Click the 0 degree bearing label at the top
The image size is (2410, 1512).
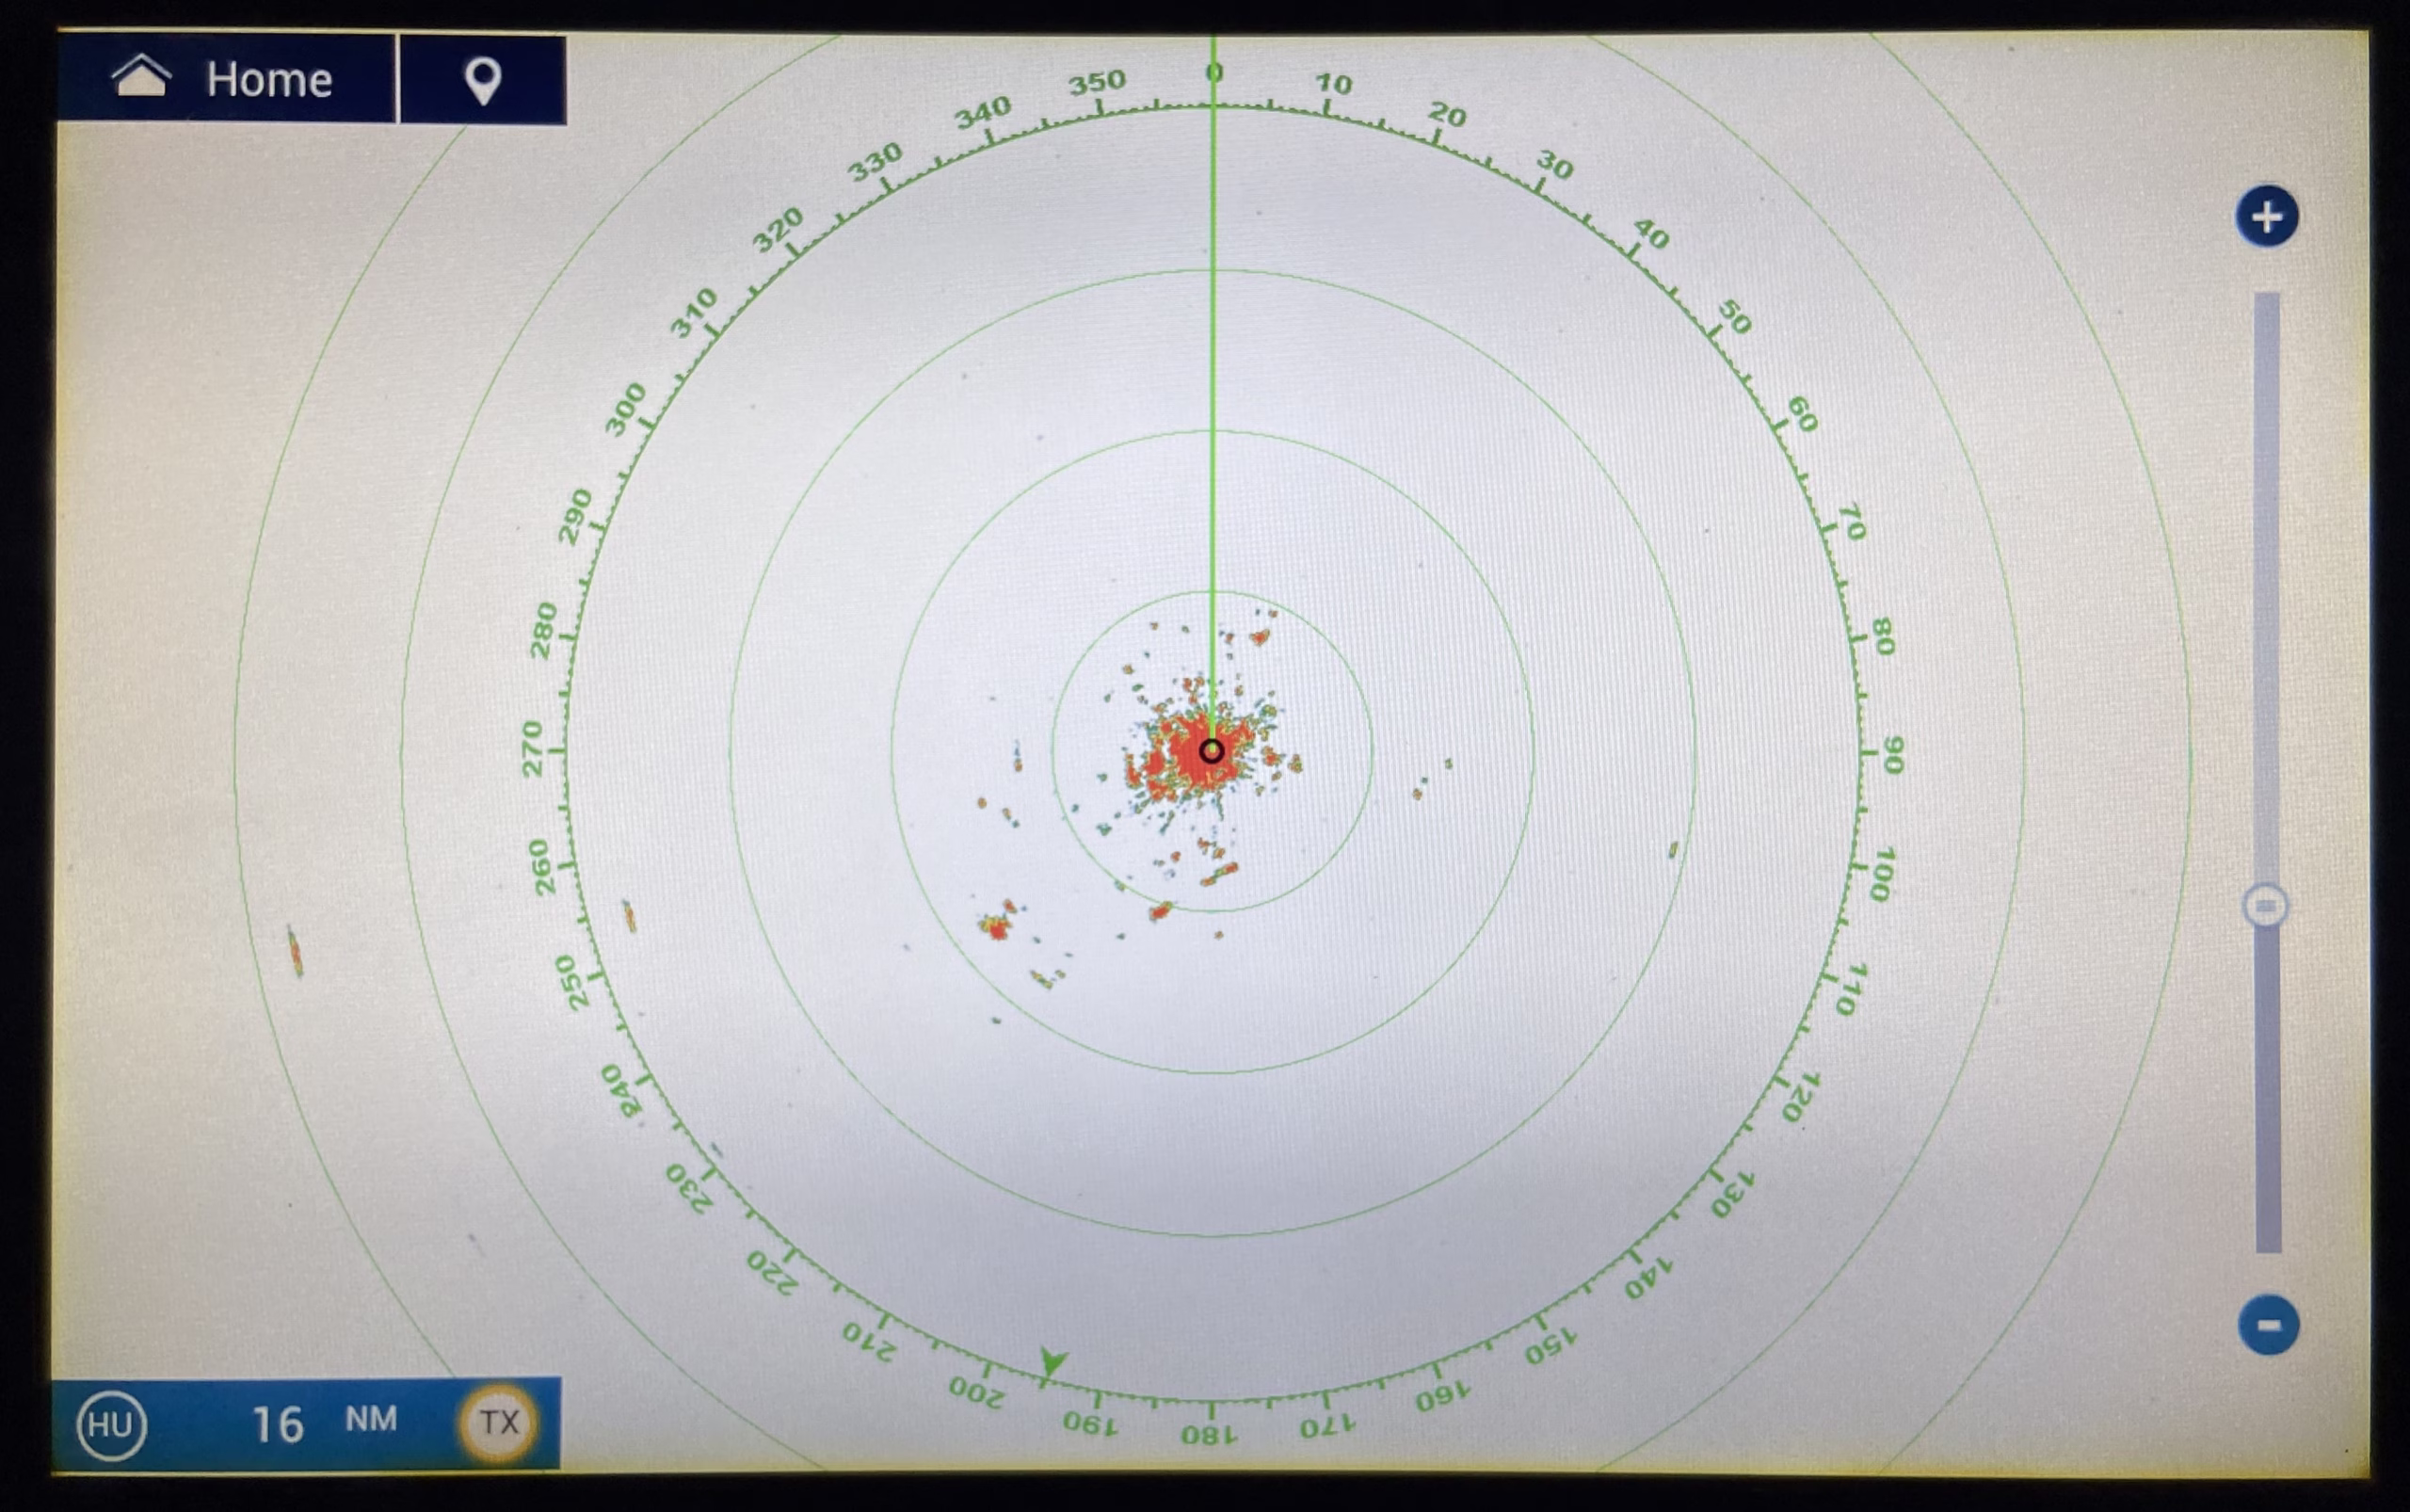coord(1214,72)
